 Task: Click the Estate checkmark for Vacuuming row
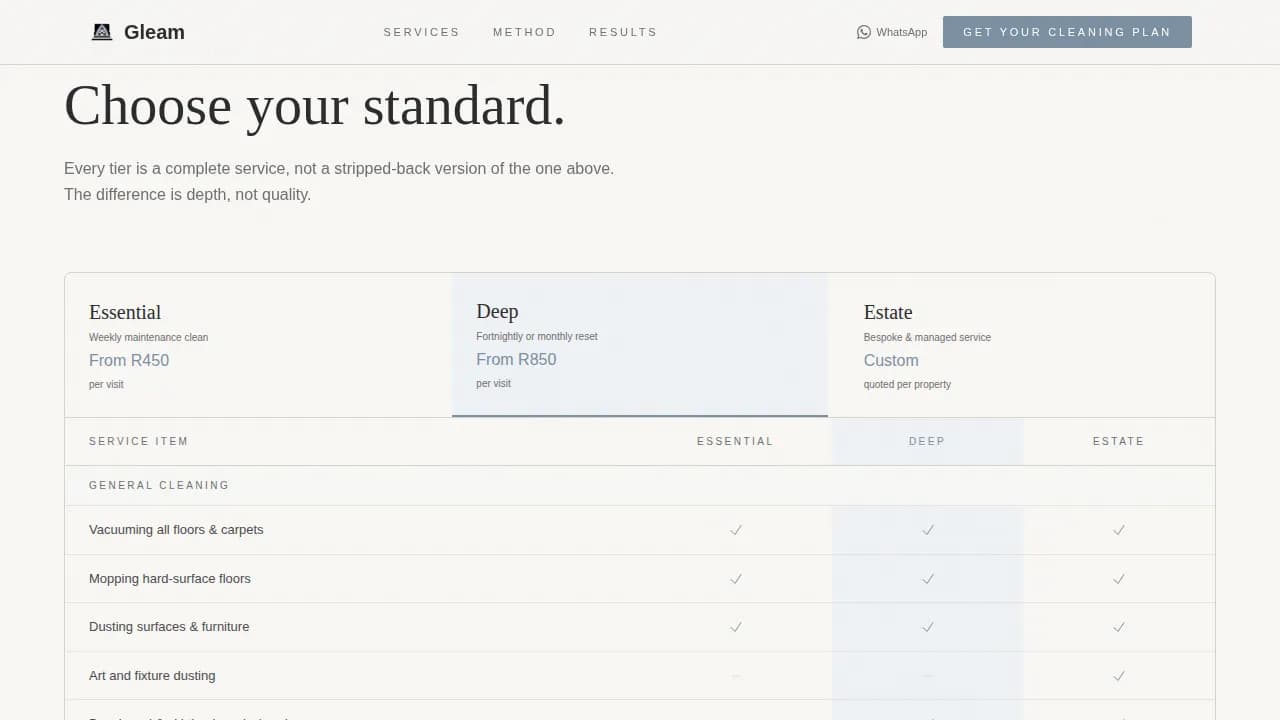coord(1118,530)
